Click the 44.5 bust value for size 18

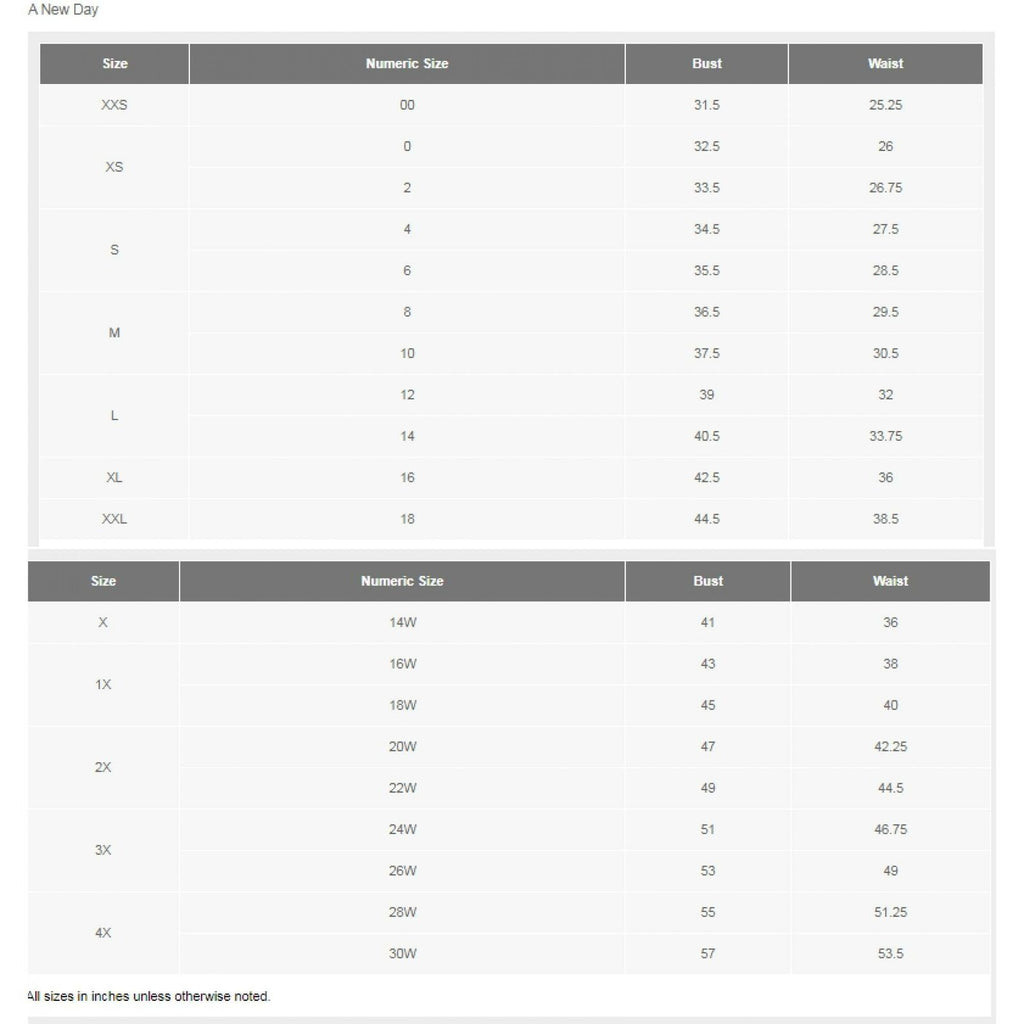706,519
